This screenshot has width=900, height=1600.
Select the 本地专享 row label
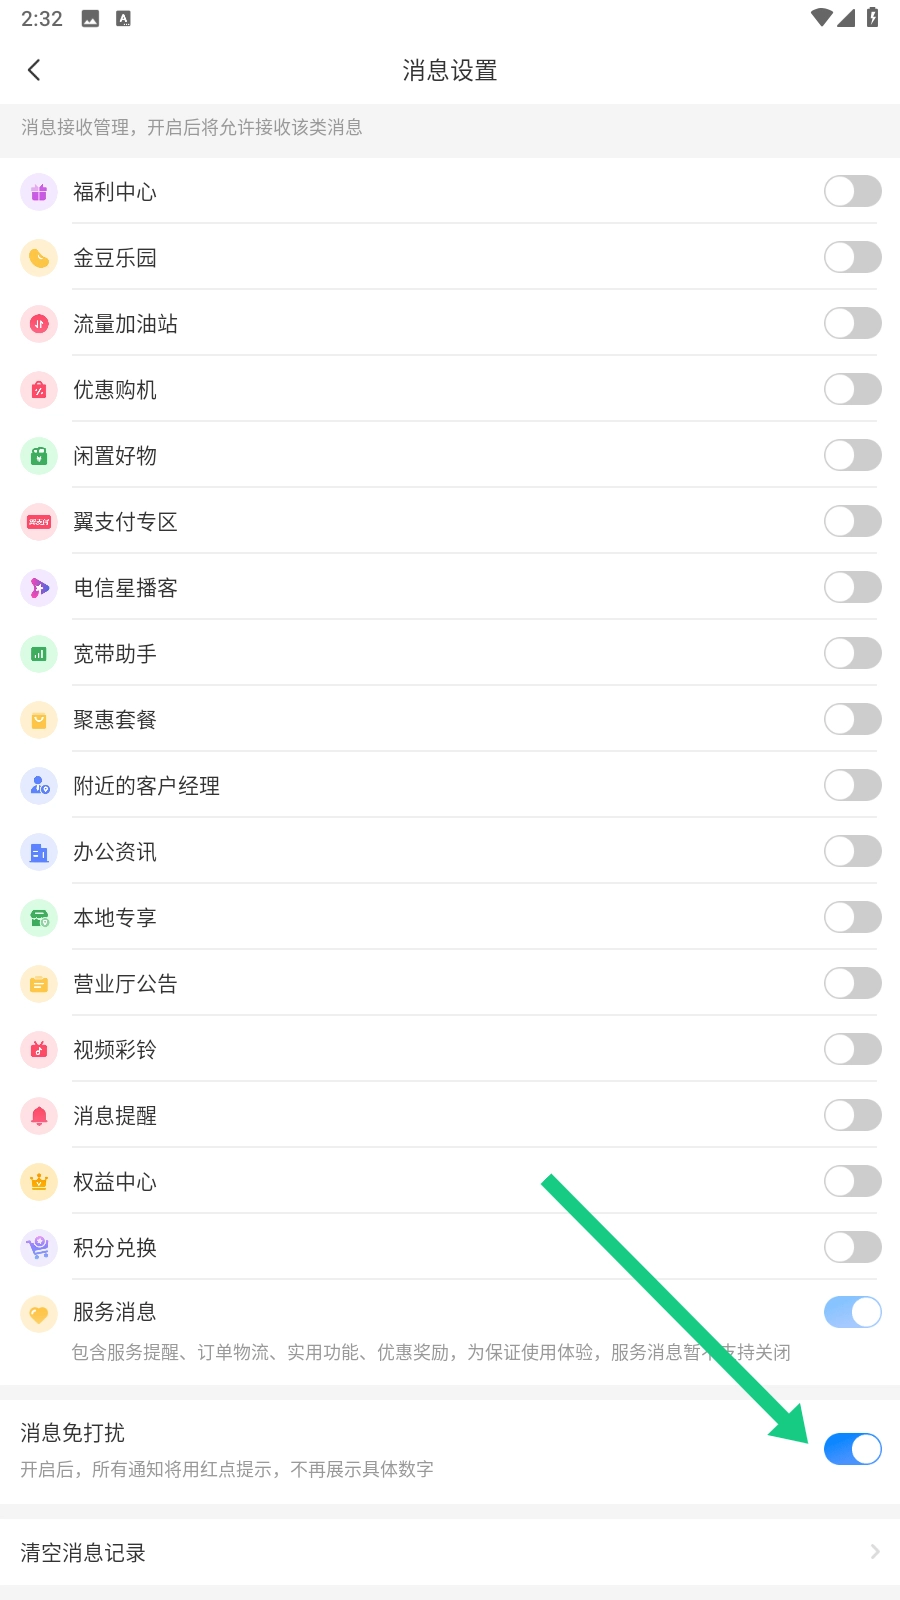point(115,918)
